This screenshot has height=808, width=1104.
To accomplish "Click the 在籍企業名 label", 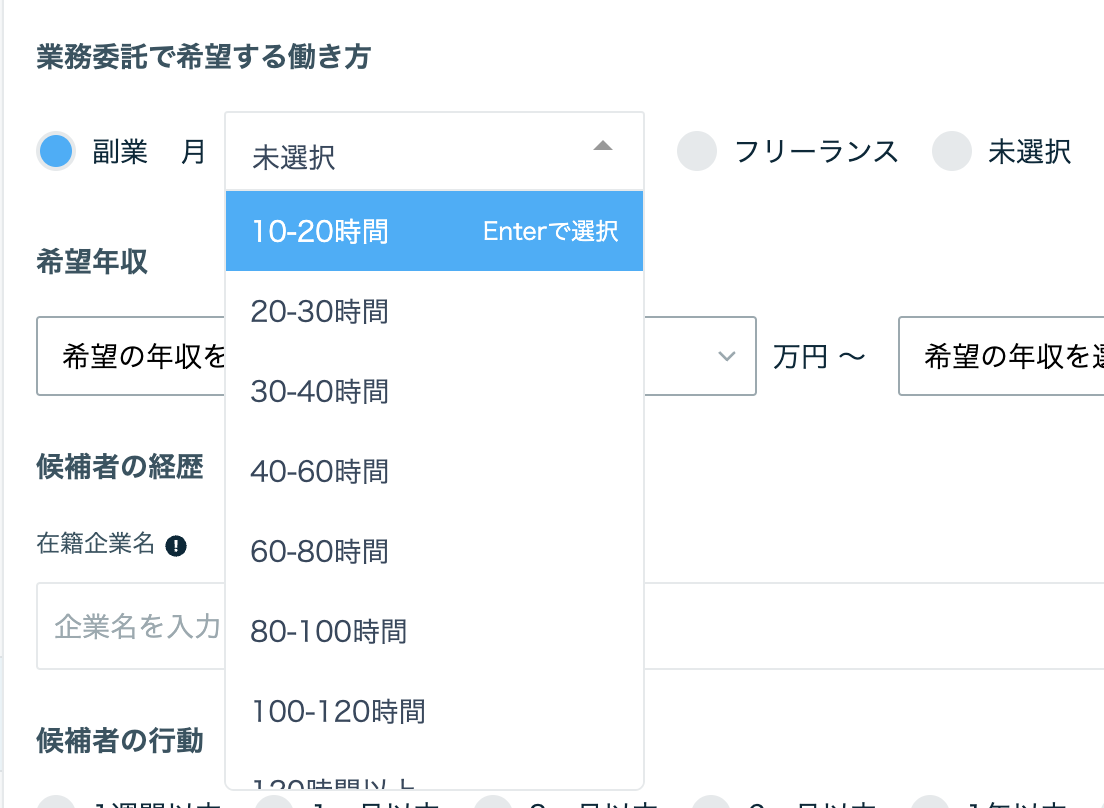I will click(96, 543).
